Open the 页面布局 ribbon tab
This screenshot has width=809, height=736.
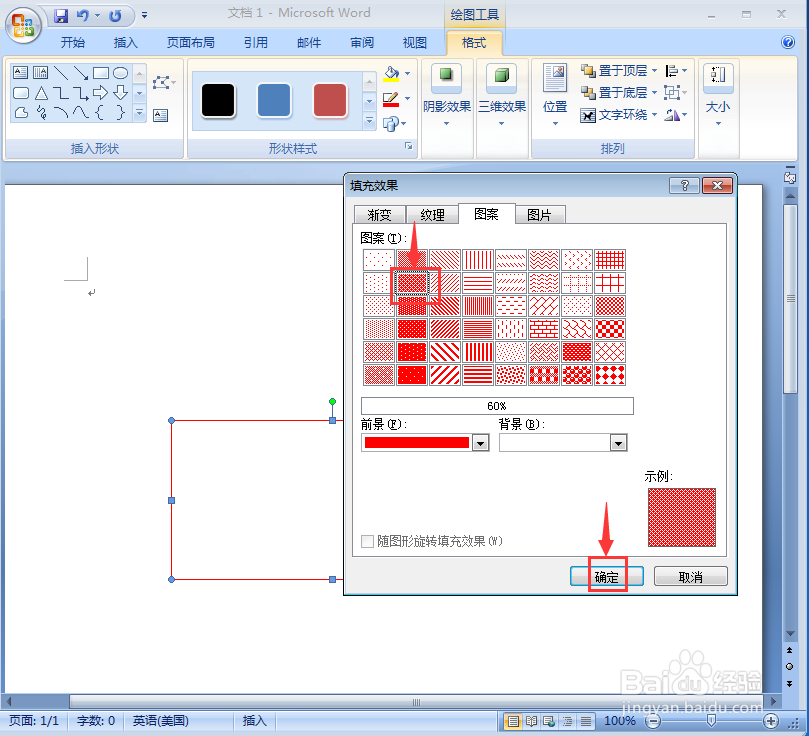[x=190, y=42]
